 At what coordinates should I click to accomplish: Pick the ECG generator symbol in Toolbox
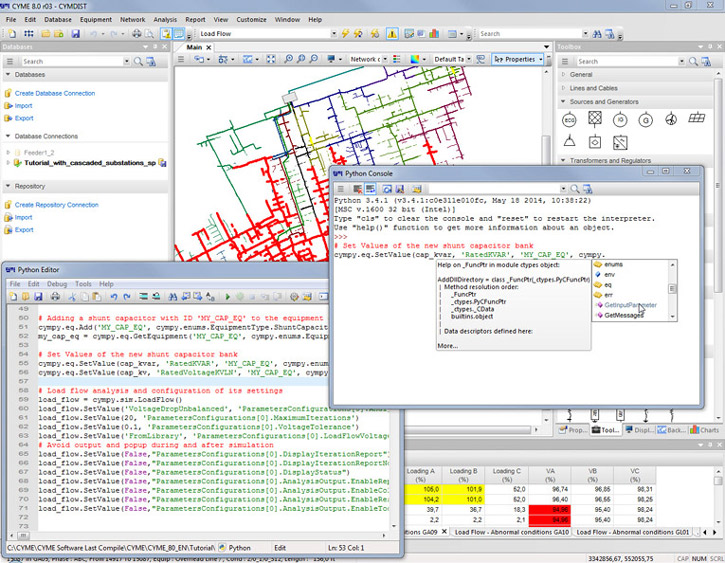pyautogui.click(x=569, y=118)
